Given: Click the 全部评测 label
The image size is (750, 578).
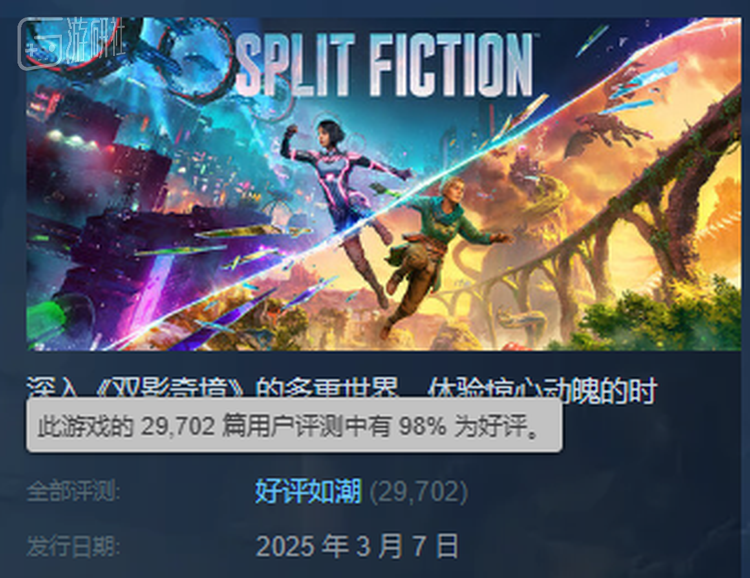Looking at the screenshot, I should point(73,491).
